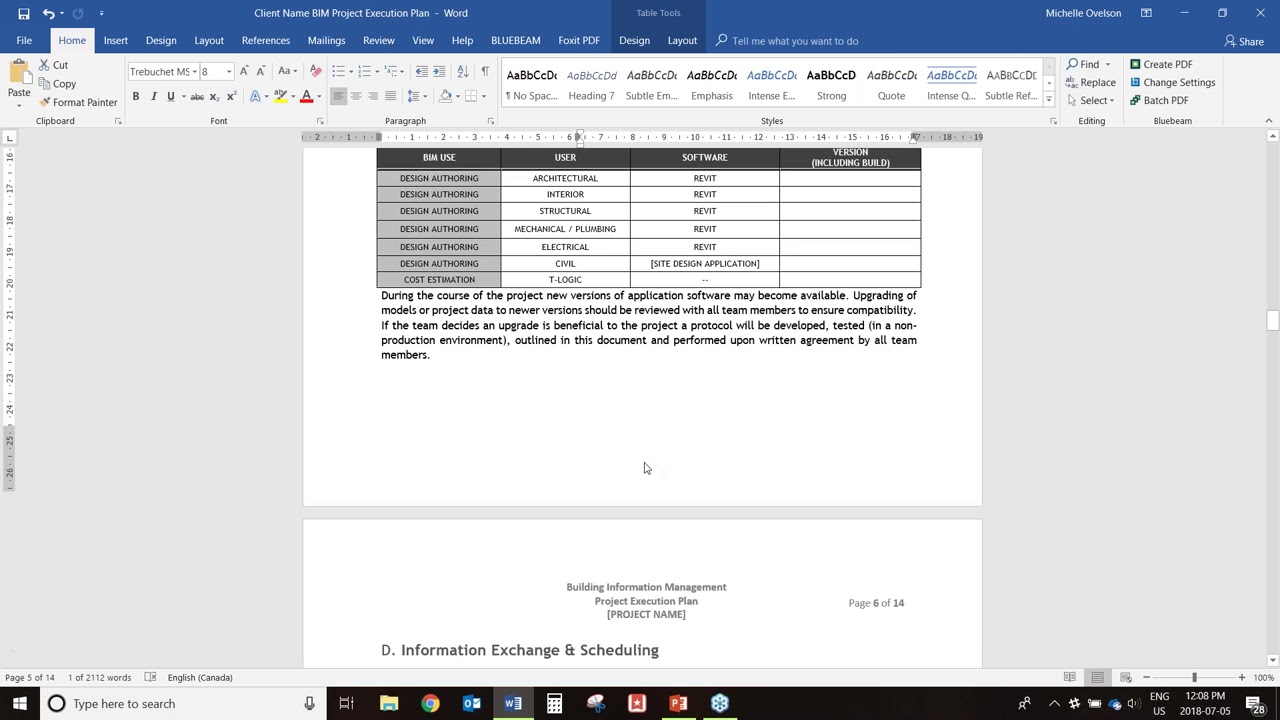Clear all formatting with eraser icon
The image size is (1280, 720).
click(316, 71)
